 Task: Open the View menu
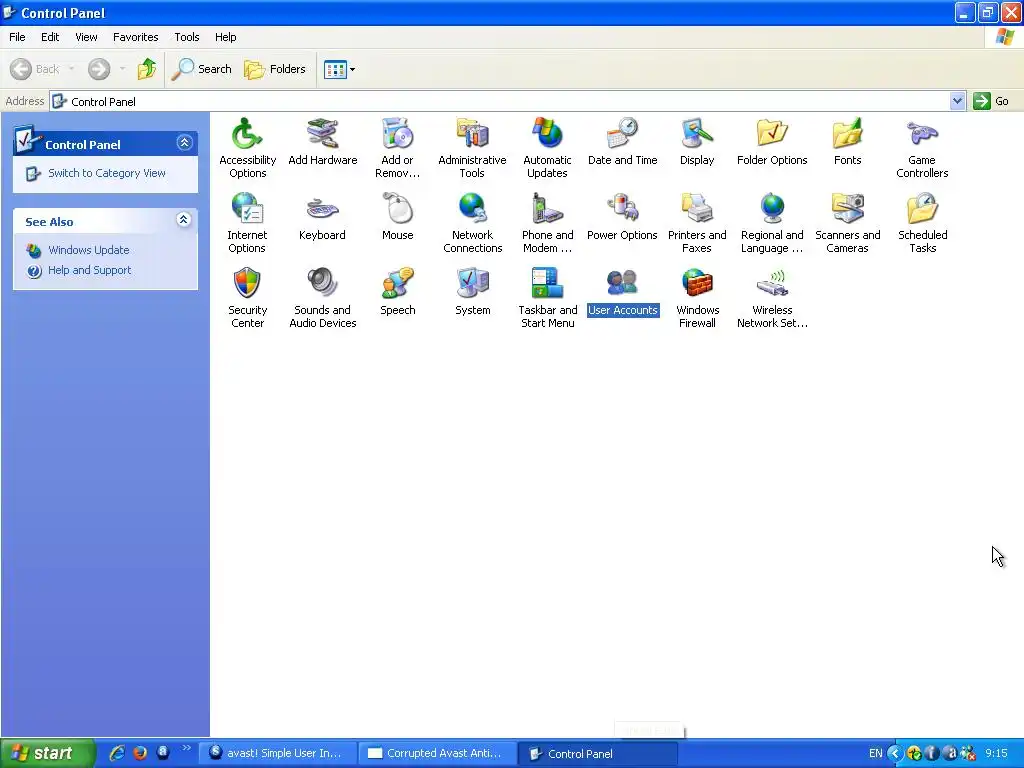pyautogui.click(x=86, y=37)
